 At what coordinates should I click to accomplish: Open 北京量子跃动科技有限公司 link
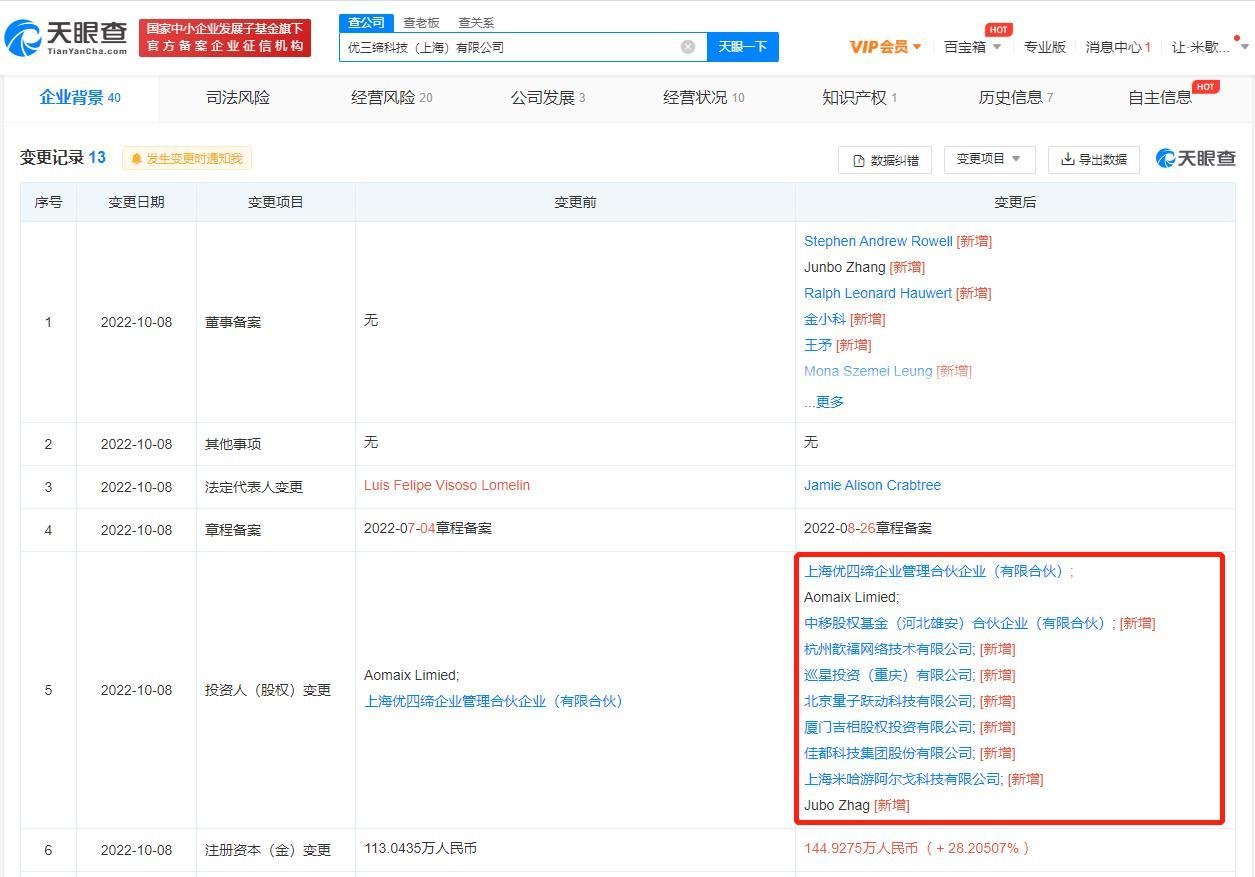pyautogui.click(x=888, y=701)
